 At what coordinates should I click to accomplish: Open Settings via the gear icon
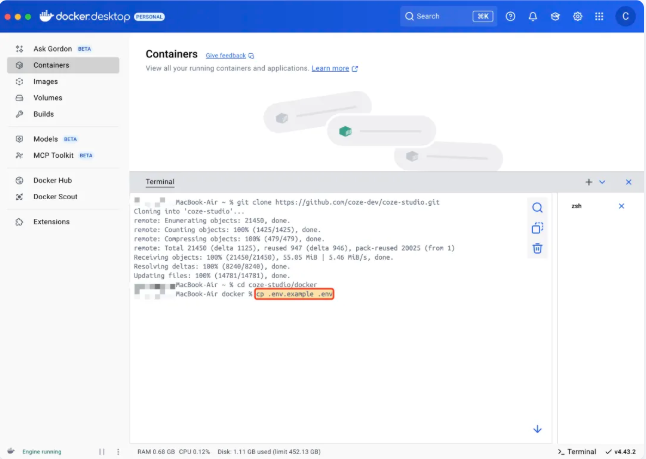point(578,16)
